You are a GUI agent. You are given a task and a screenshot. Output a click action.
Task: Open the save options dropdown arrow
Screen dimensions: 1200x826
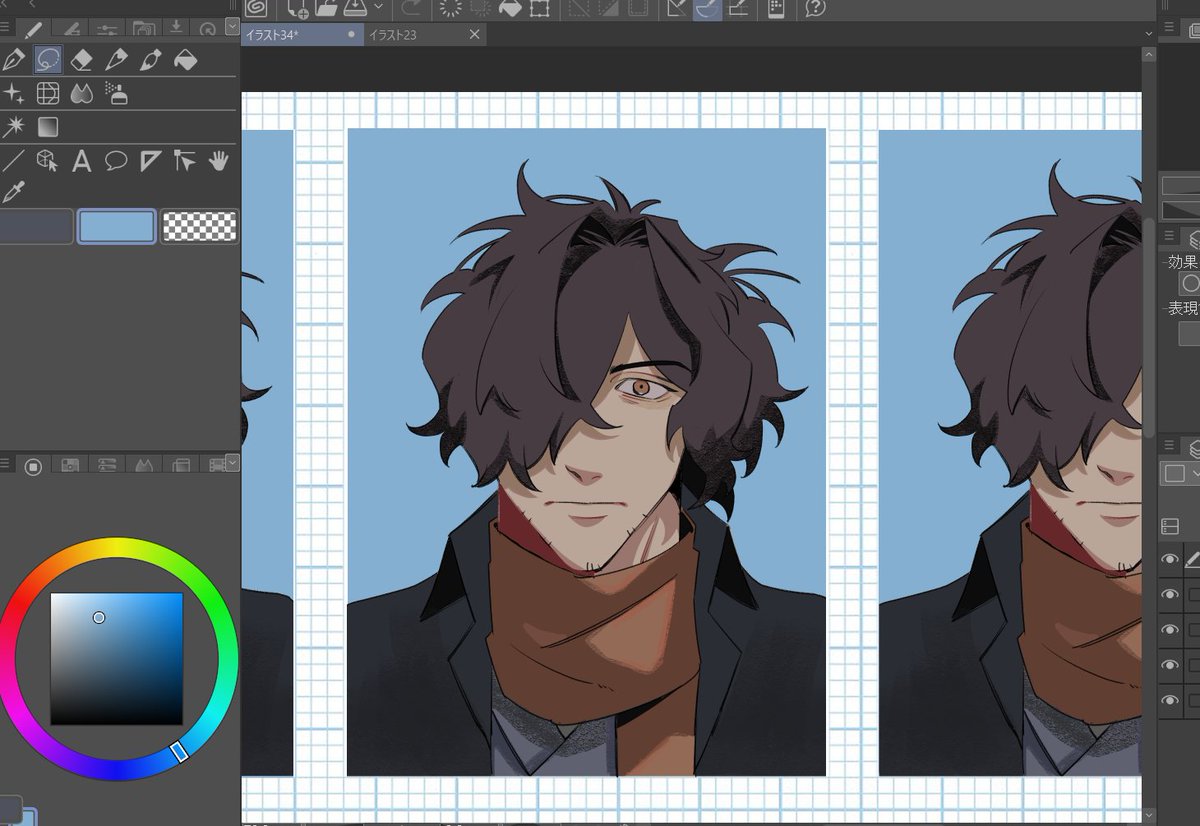(x=378, y=8)
